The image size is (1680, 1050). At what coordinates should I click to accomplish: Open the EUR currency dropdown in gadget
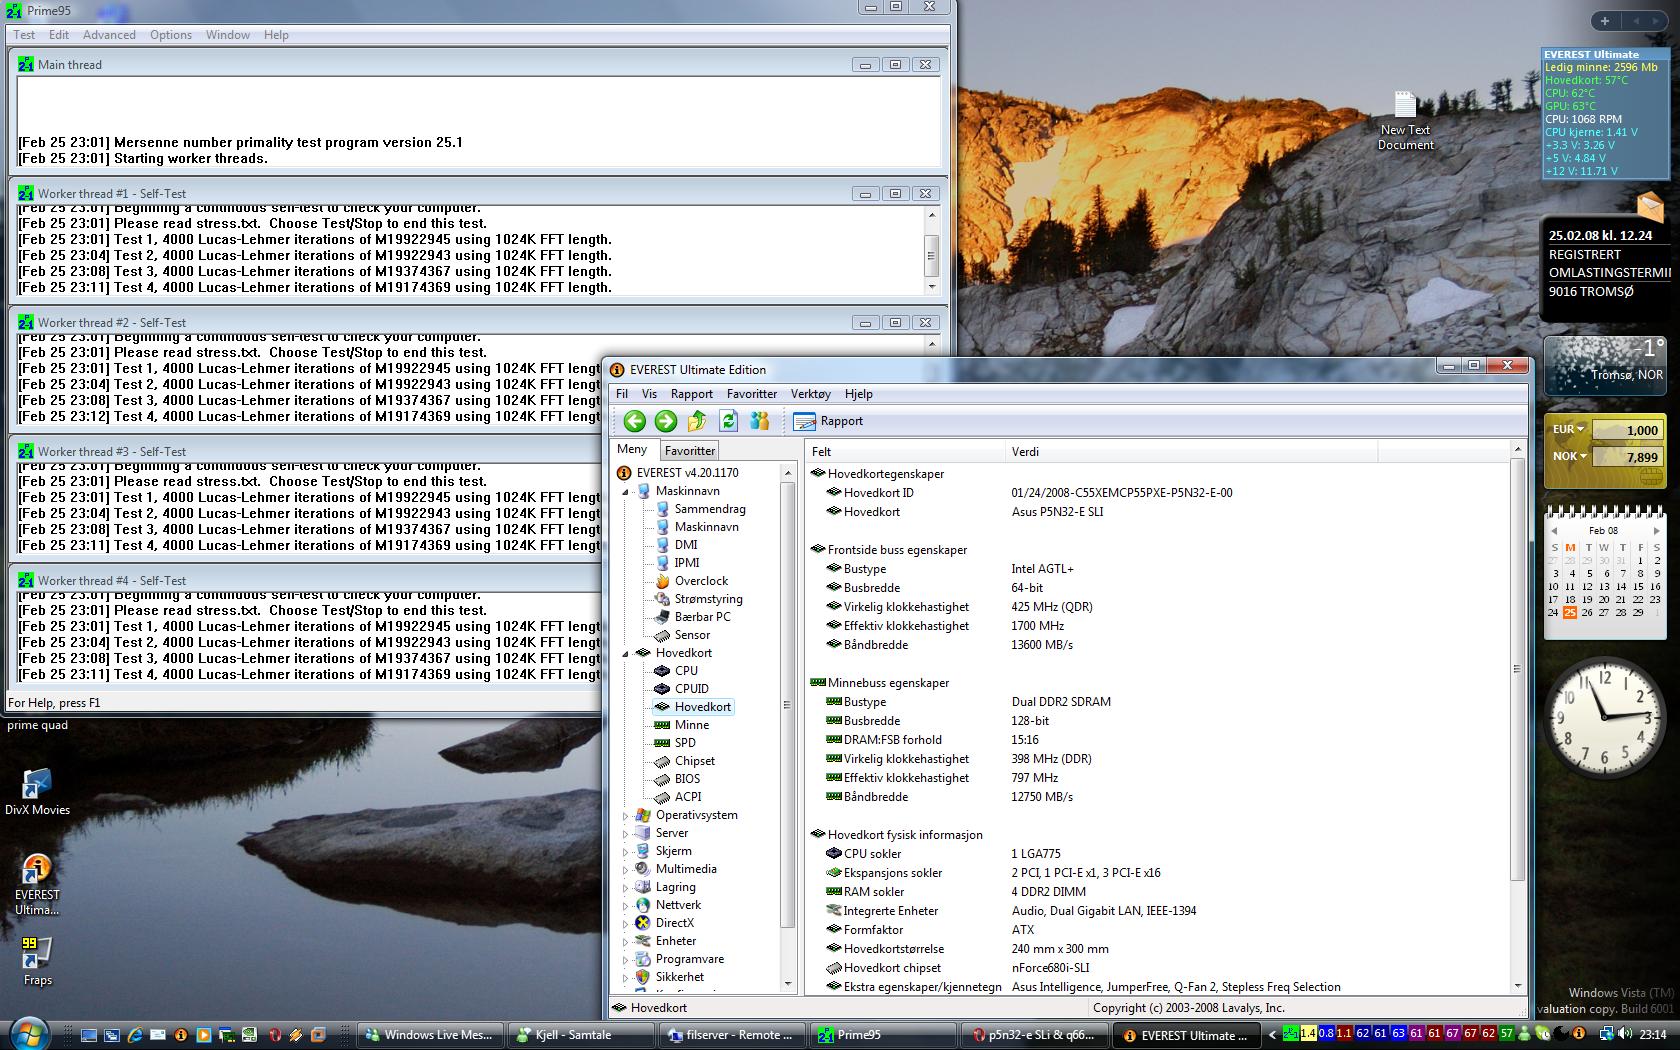1568,429
